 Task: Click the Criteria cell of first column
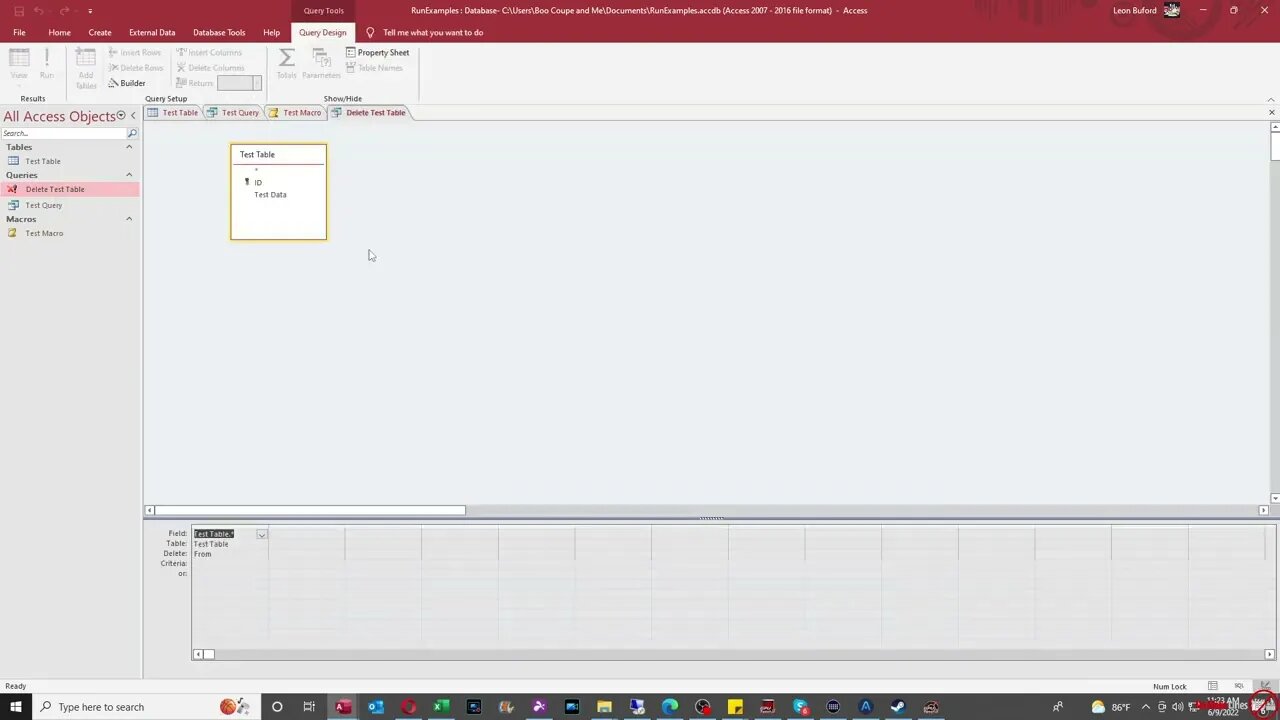click(x=230, y=564)
